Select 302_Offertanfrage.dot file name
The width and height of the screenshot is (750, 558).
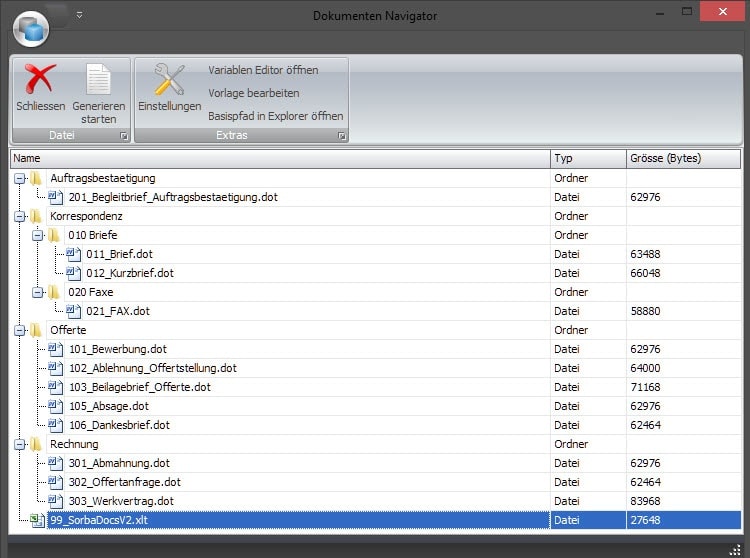click(125, 482)
